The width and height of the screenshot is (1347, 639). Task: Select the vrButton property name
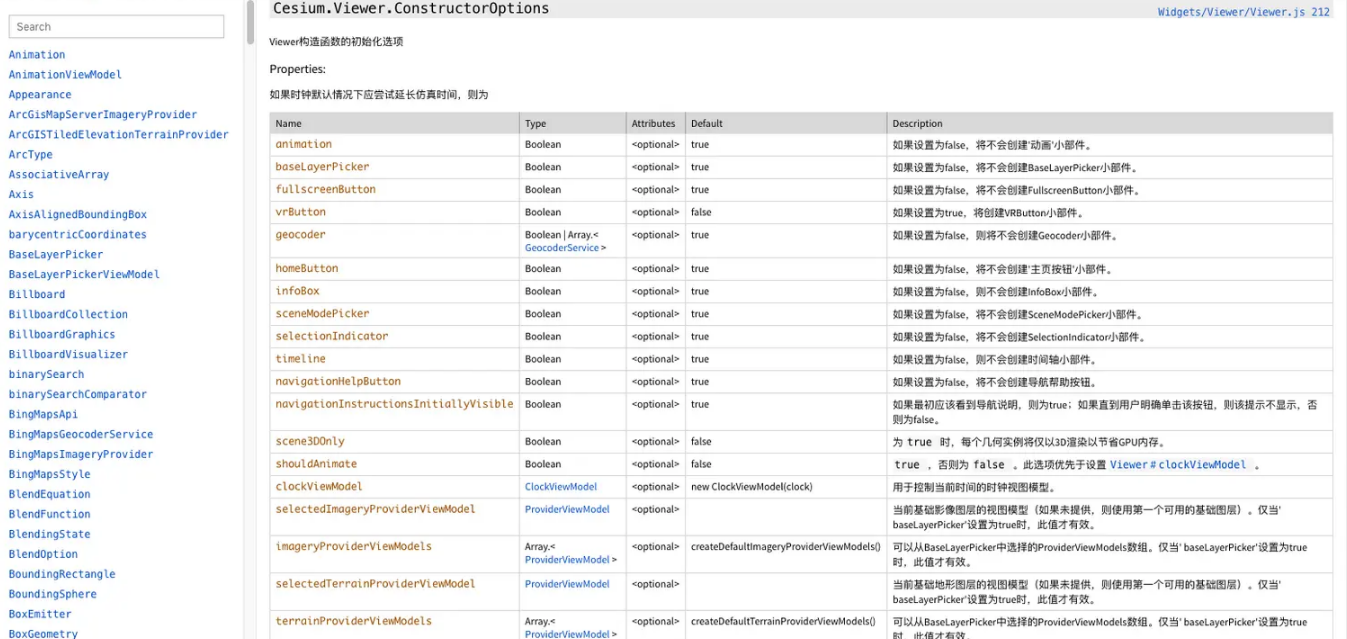(x=301, y=212)
